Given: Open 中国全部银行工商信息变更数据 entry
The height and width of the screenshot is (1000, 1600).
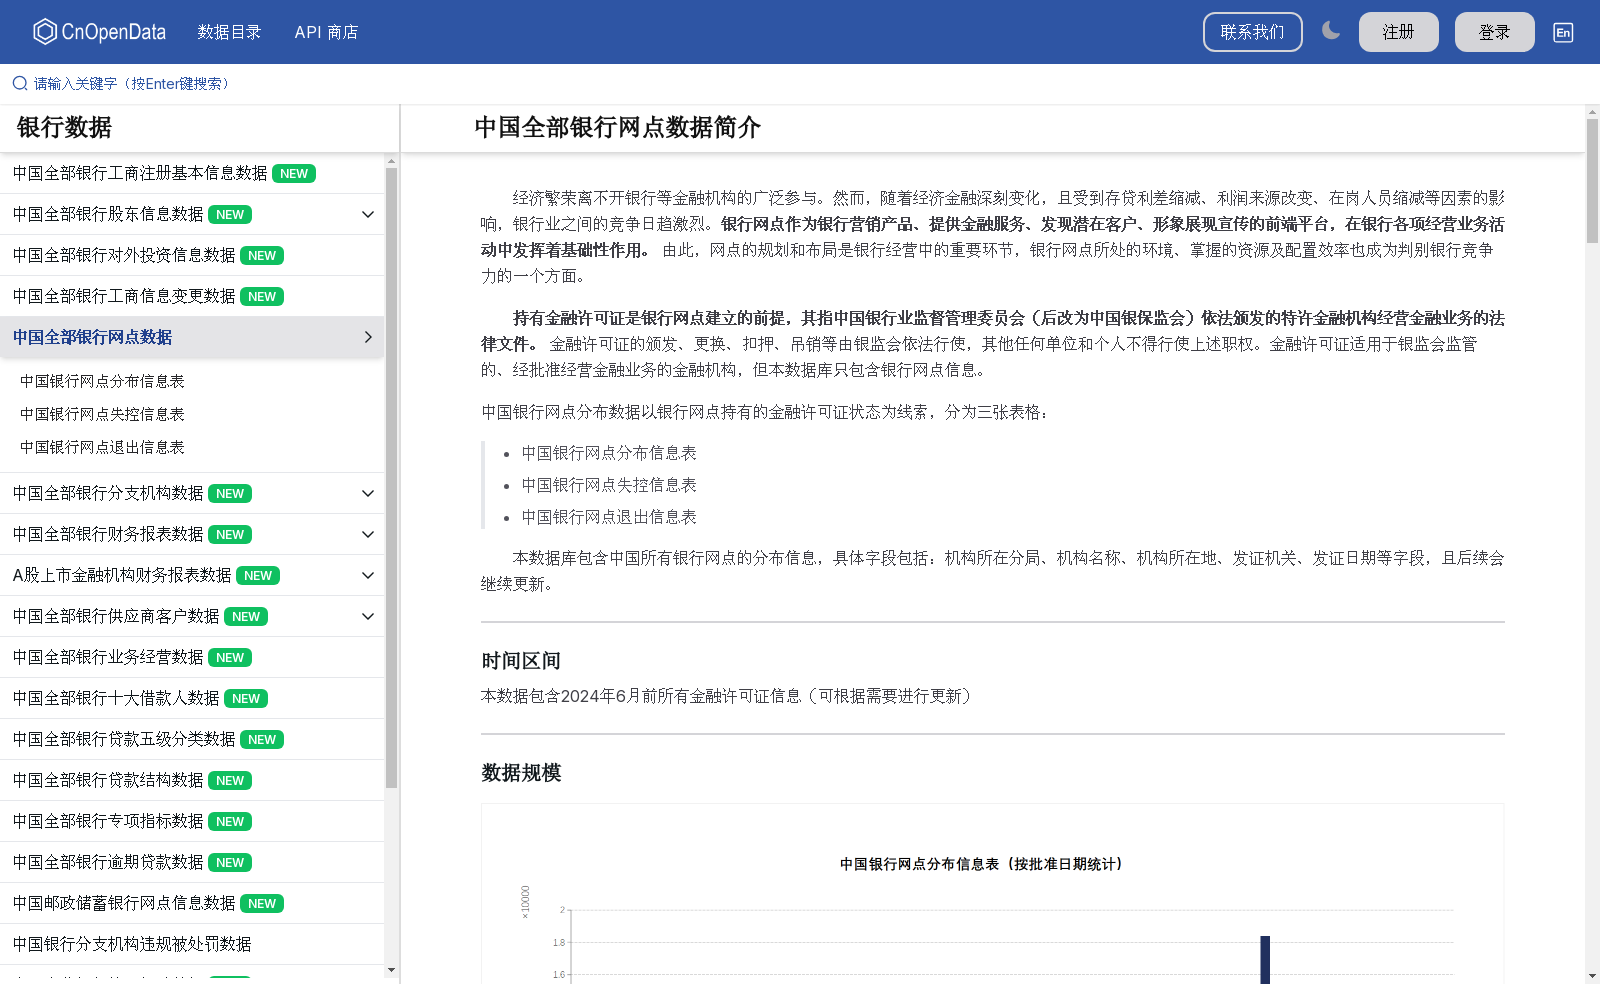Looking at the screenshot, I should pyautogui.click(x=124, y=296).
